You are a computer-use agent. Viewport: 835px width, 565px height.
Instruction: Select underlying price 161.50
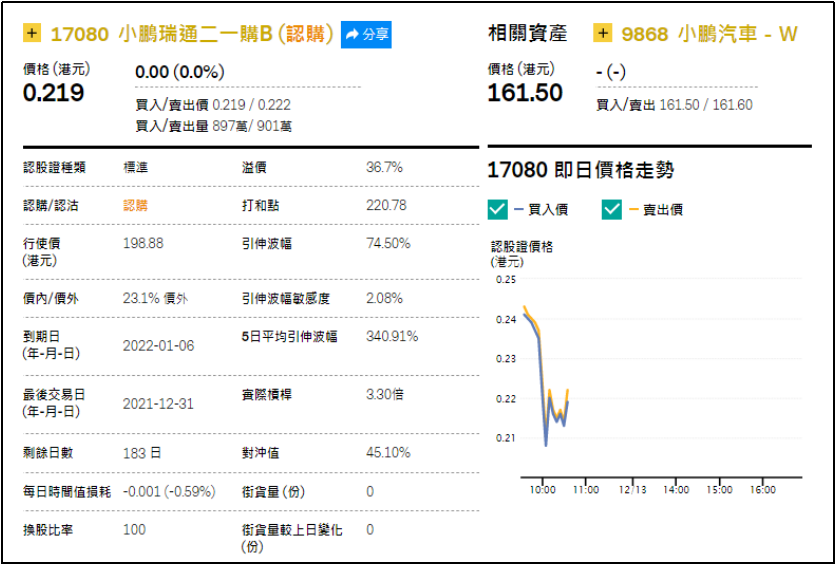(x=525, y=93)
